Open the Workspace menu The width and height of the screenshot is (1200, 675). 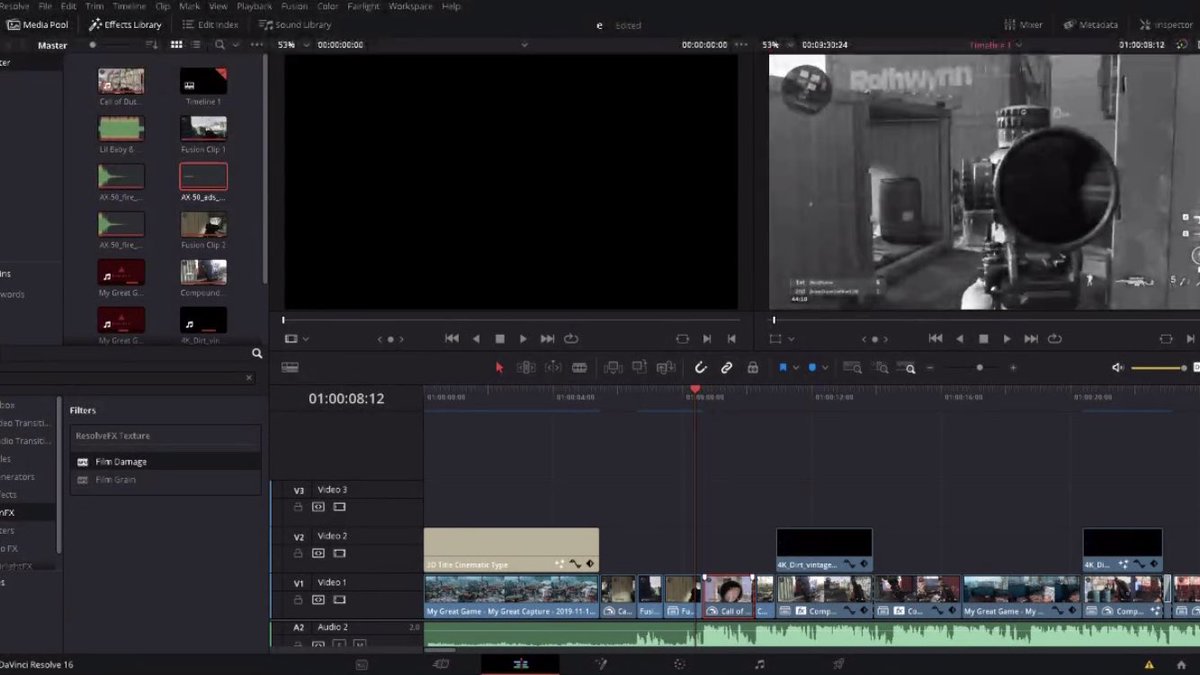coord(411,6)
